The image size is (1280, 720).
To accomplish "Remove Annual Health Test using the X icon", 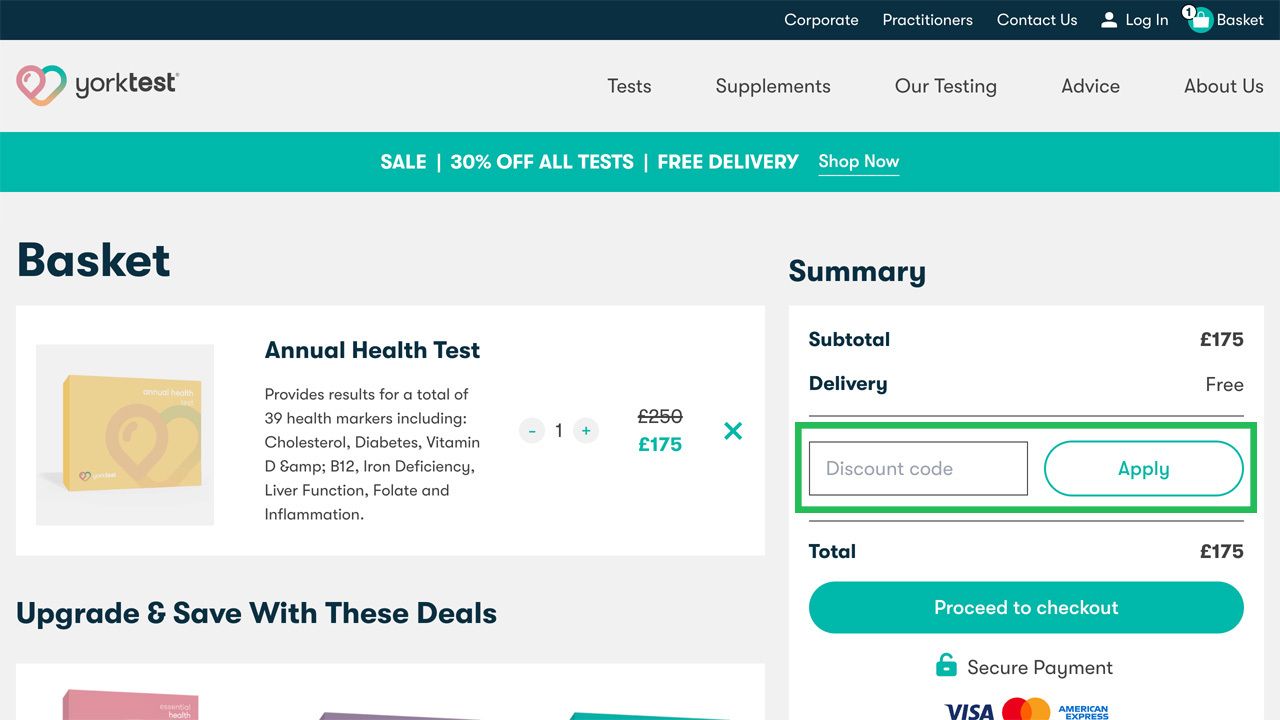I will tap(732, 430).
